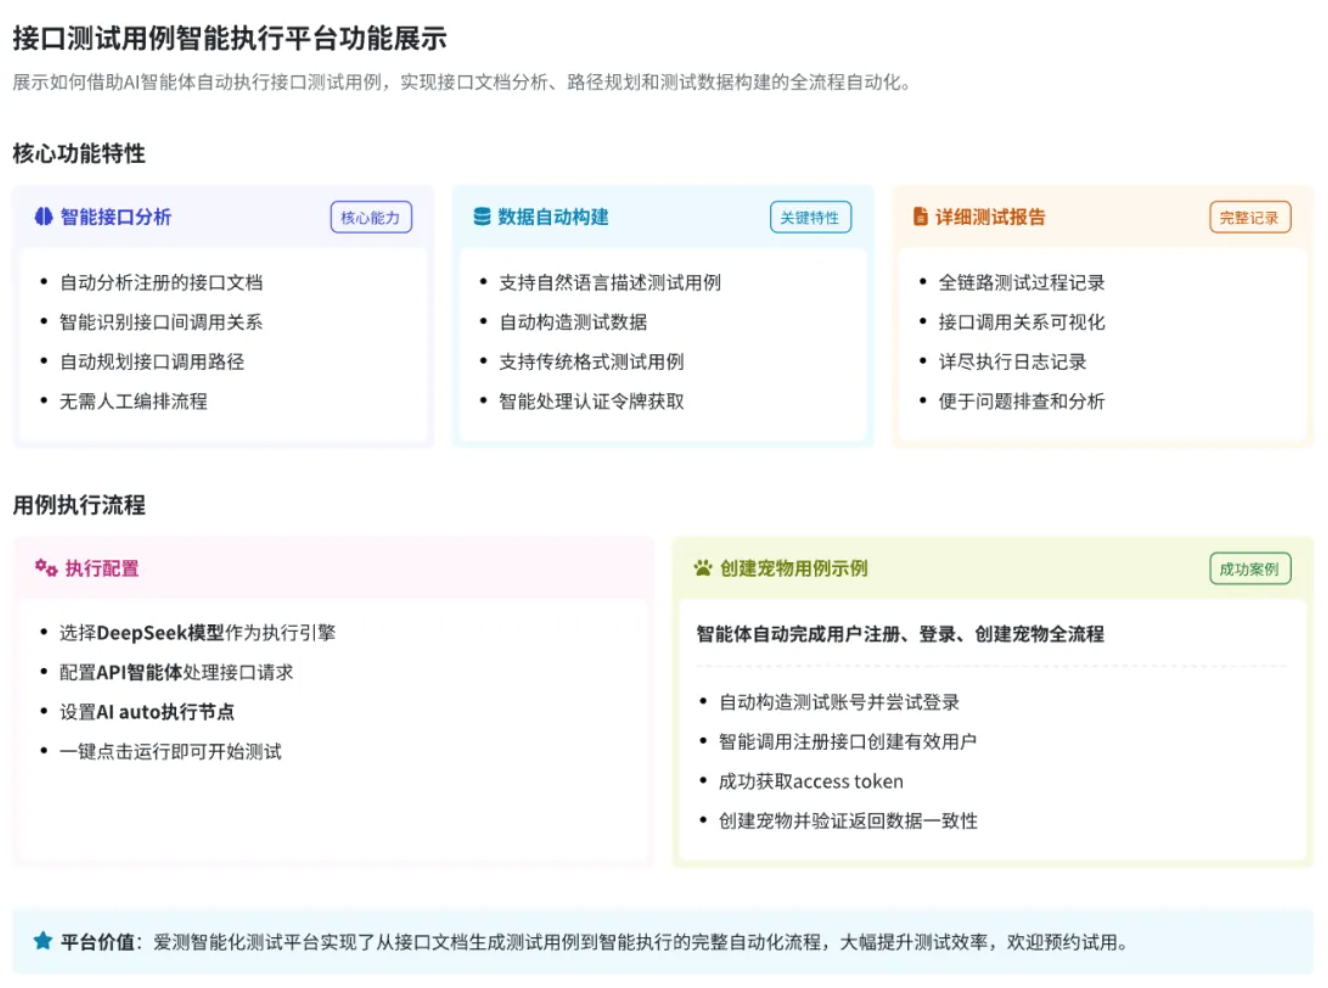
Task: Click the item 智能调用注册接口创建有效用户
Action: click(848, 741)
